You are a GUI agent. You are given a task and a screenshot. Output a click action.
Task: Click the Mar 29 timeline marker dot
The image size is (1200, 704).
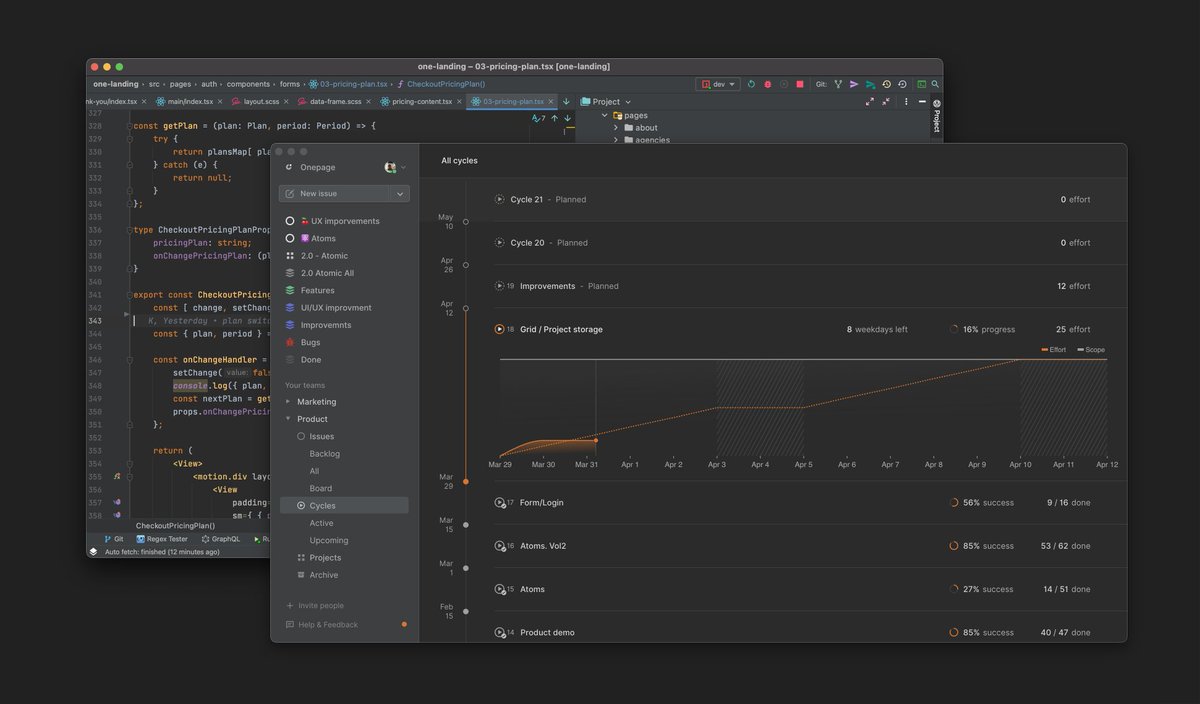465,482
